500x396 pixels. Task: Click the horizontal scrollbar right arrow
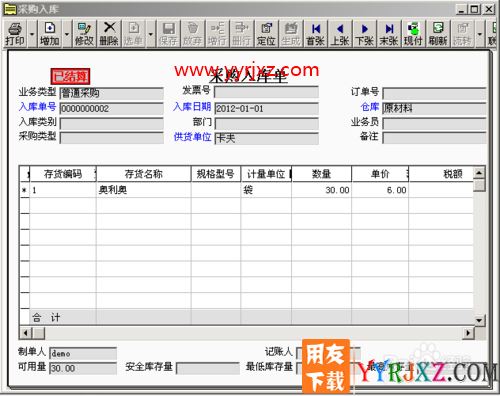pyautogui.click(x=469, y=333)
